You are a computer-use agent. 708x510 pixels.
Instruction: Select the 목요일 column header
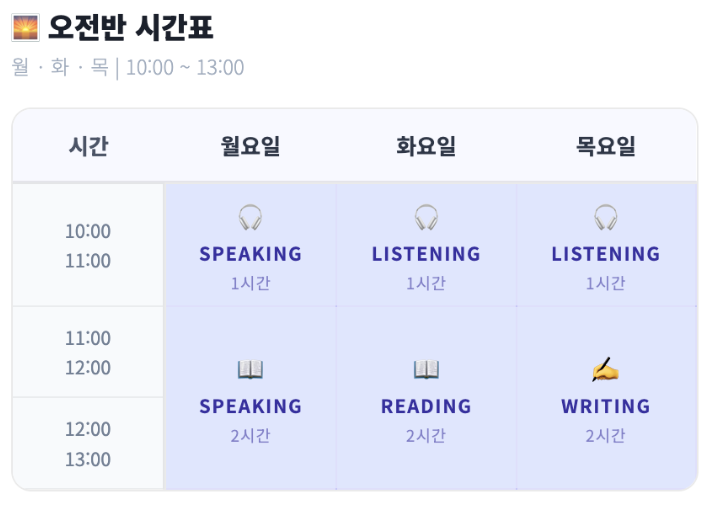pos(606,146)
